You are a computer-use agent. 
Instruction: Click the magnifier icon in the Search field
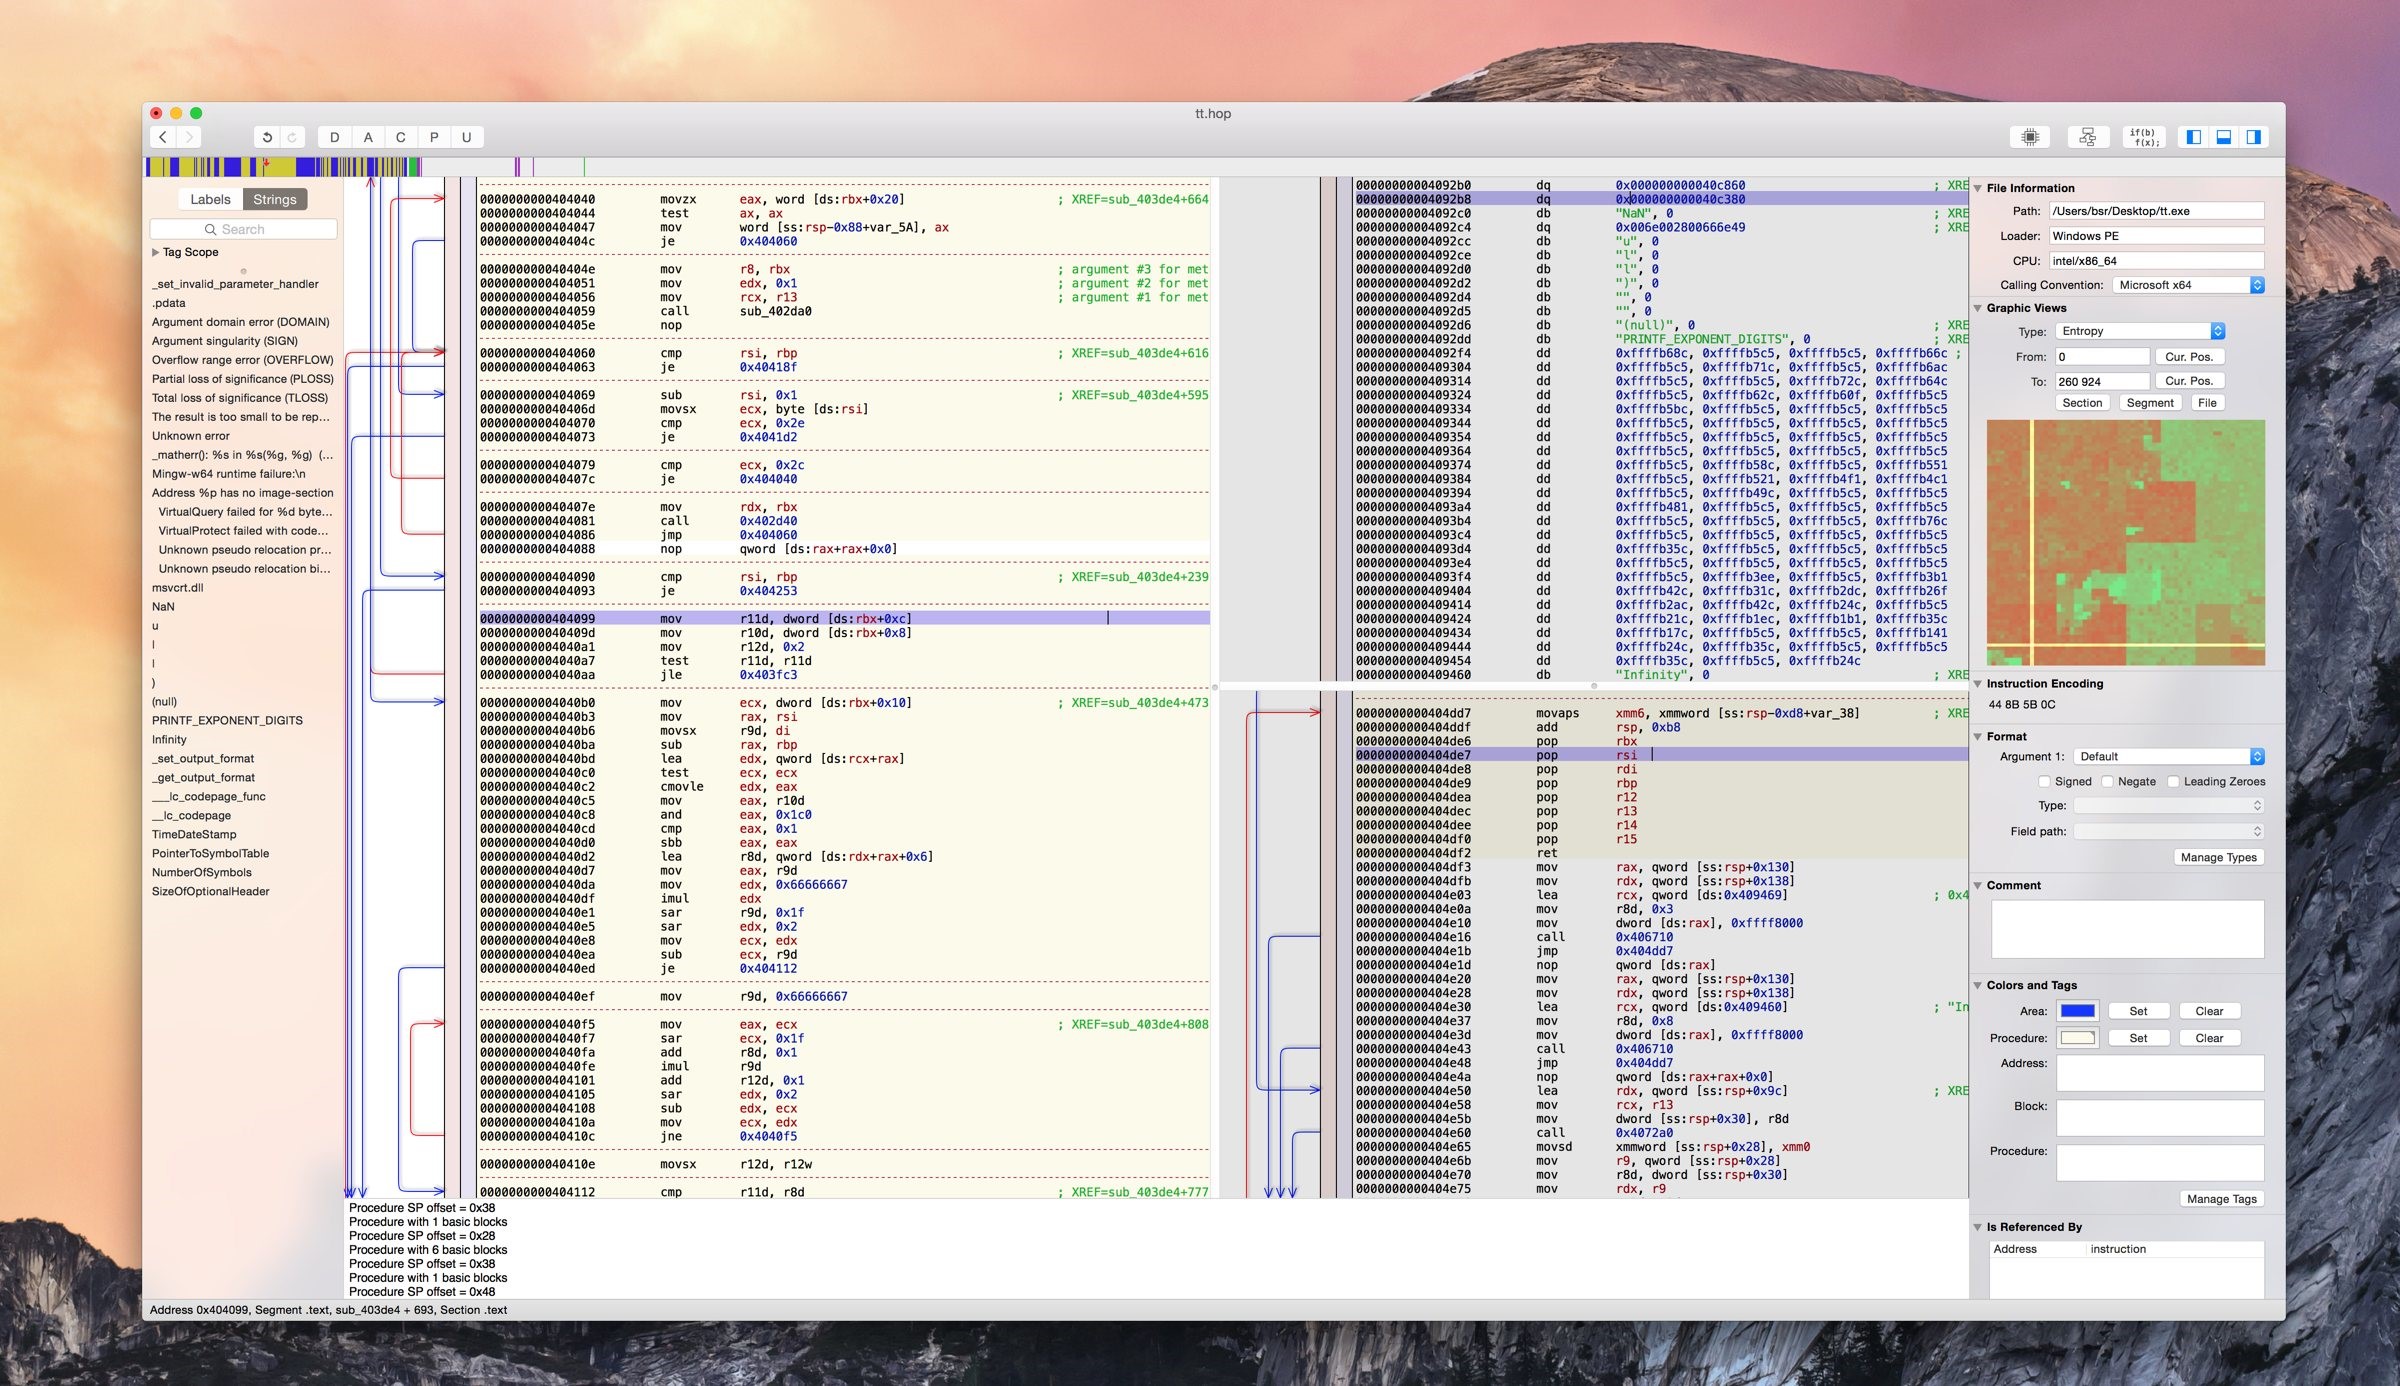tap(210, 229)
